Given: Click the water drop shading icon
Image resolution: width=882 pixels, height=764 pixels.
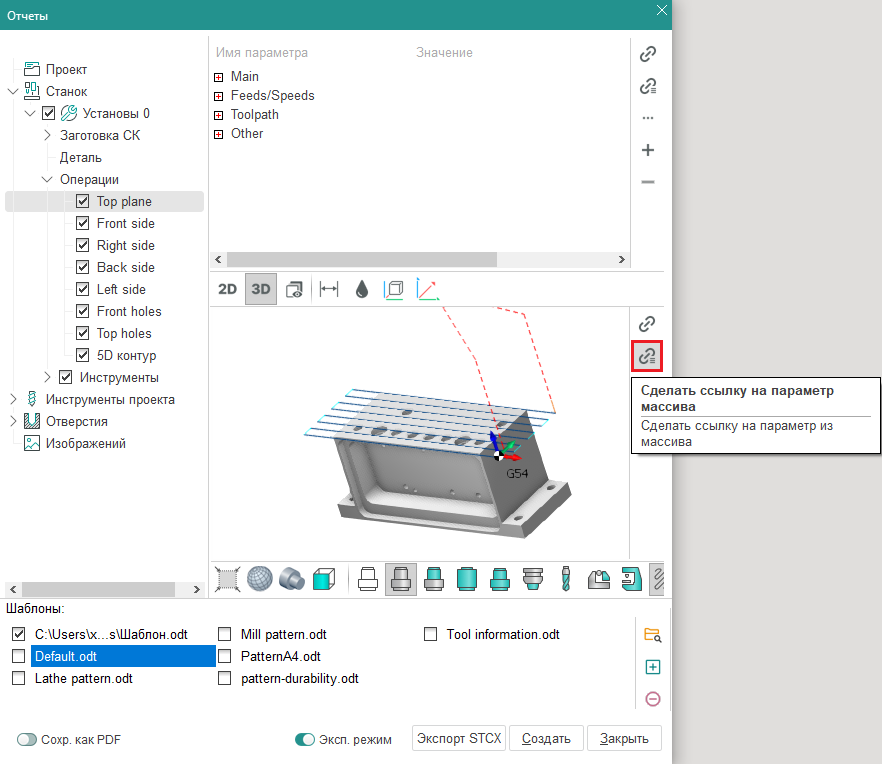Looking at the screenshot, I should point(361,289).
